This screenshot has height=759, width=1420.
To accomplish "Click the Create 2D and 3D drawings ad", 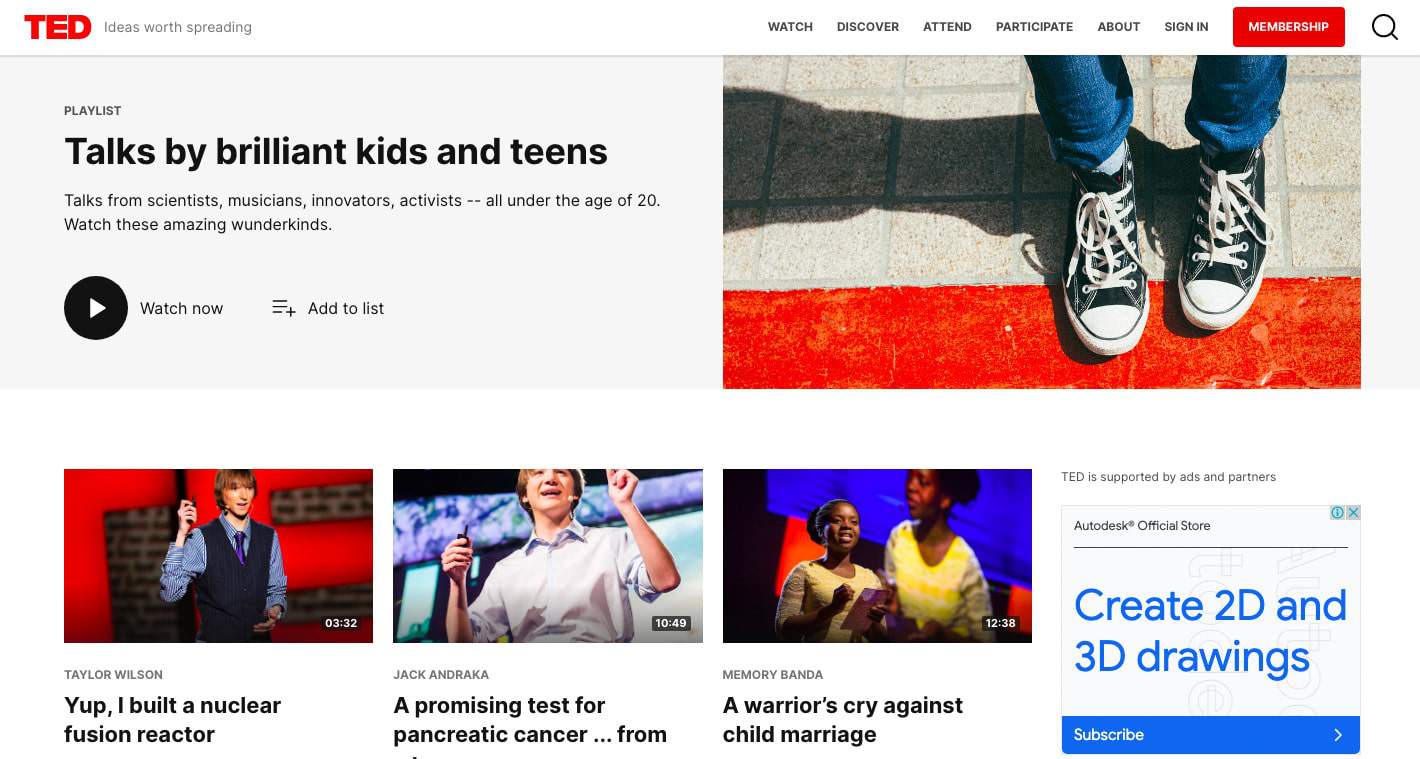I will pyautogui.click(x=1210, y=631).
